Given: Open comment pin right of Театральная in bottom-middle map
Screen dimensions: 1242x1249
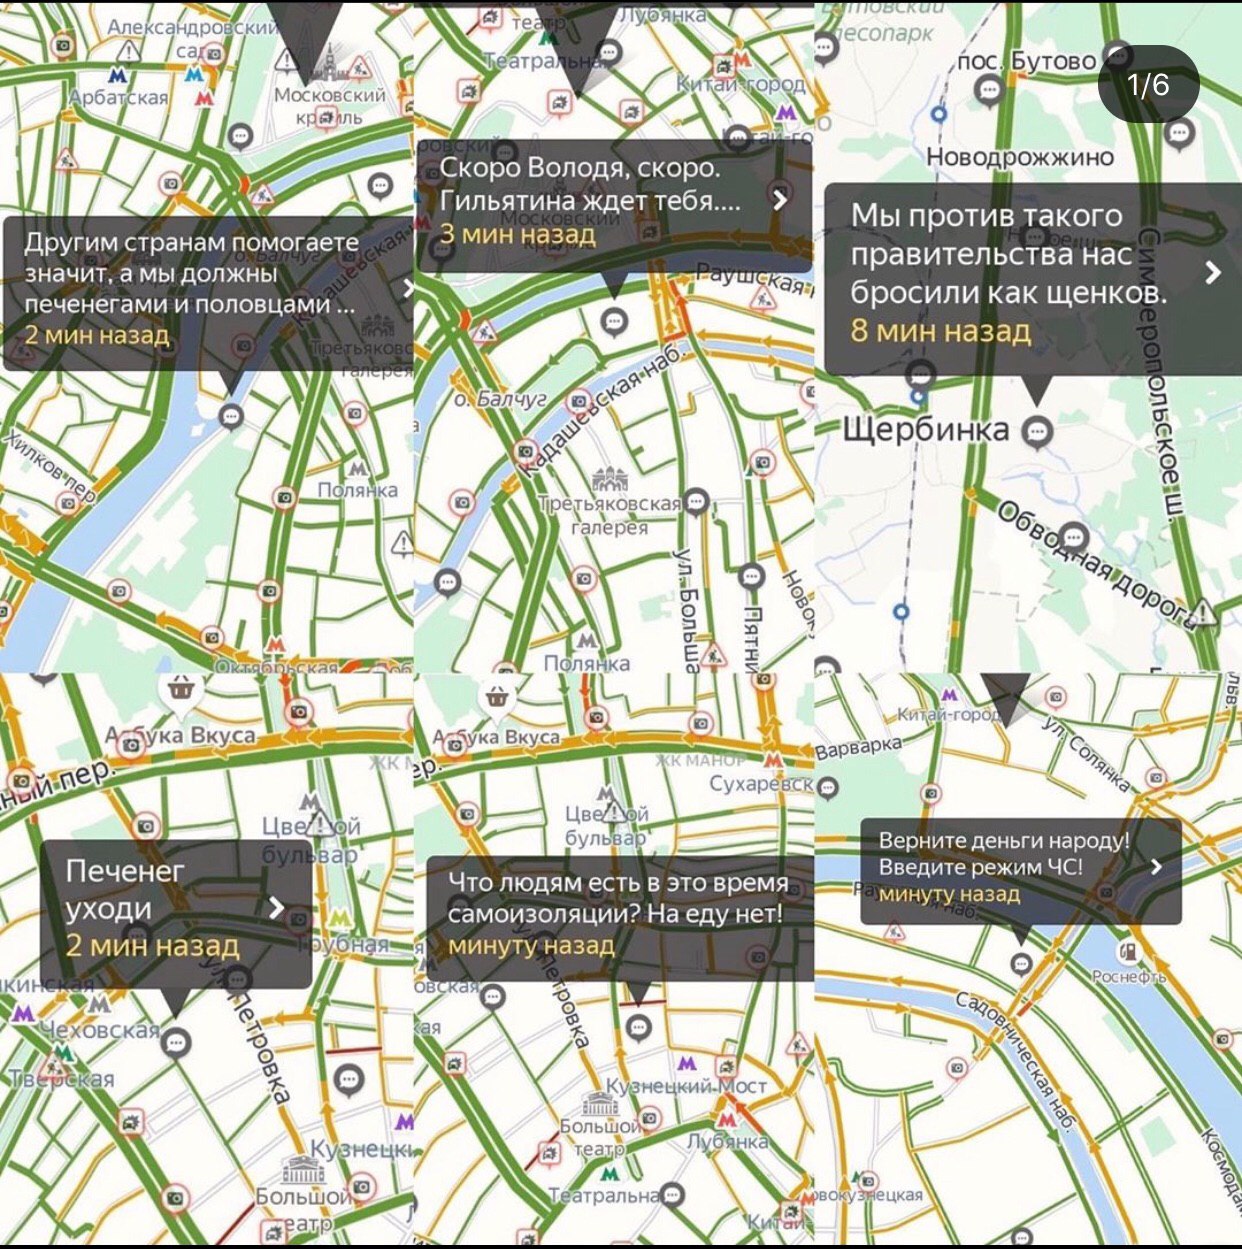Looking at the screenshot, I should point(673,1195).
